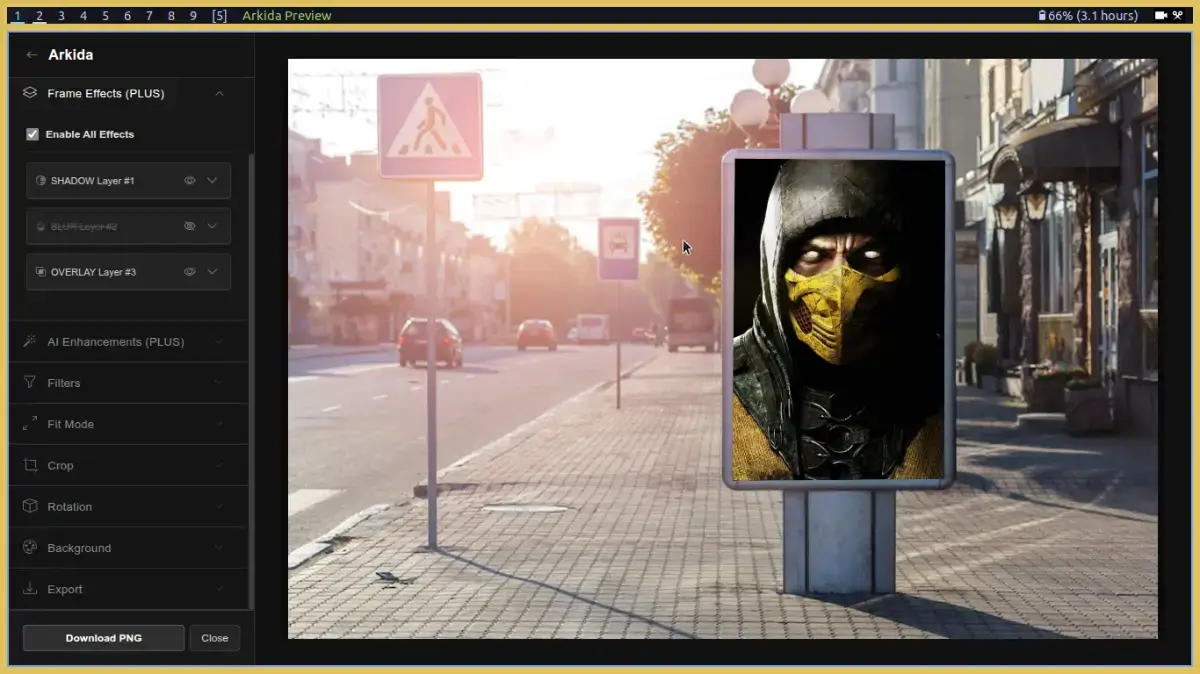Image resolution: width=1200 pixels, height=674 pixels.
Task: Click the [5] layout indicator
Action: tap(219, 16)
